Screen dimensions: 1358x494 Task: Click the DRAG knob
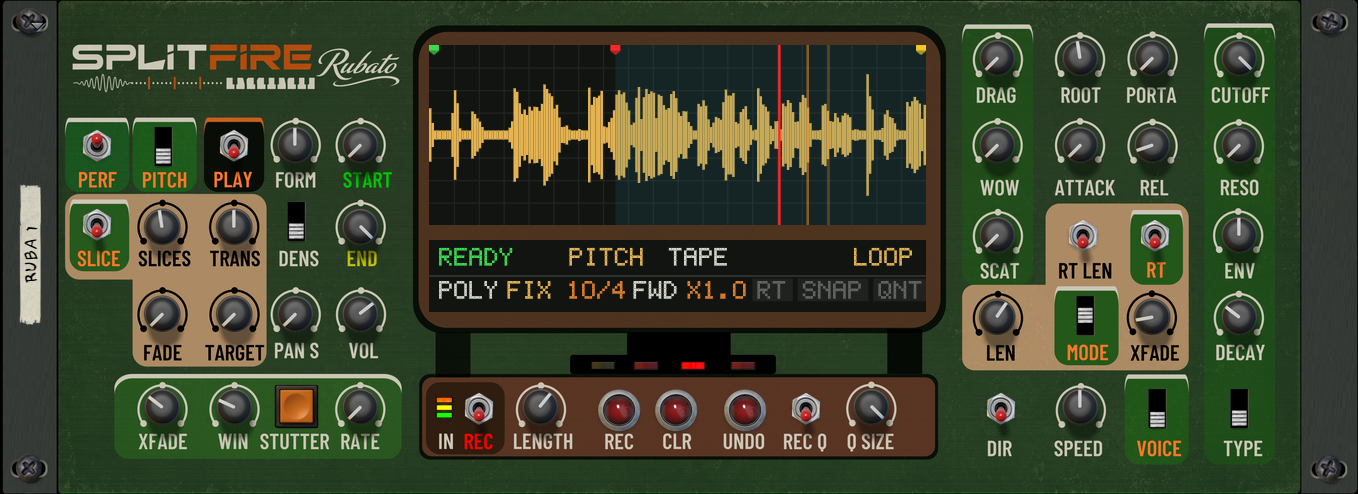pyautogui.click(x=995, y=58)
